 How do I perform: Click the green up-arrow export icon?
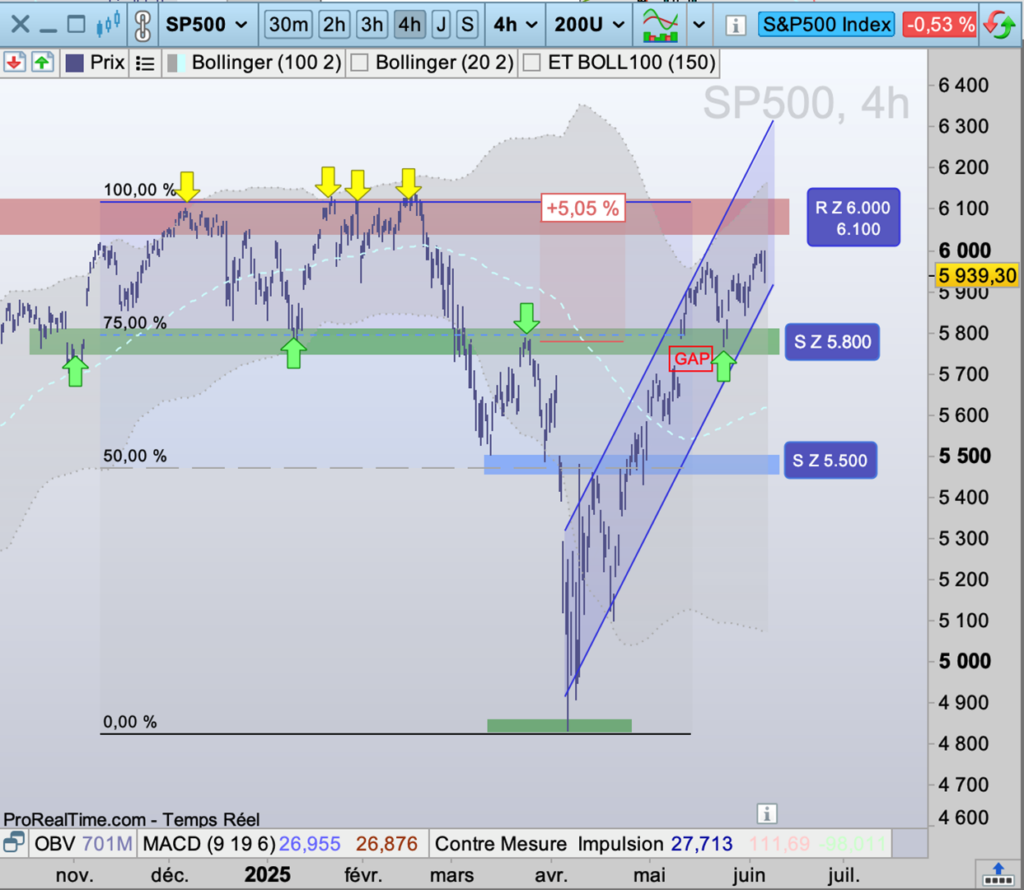pos(42,63)
